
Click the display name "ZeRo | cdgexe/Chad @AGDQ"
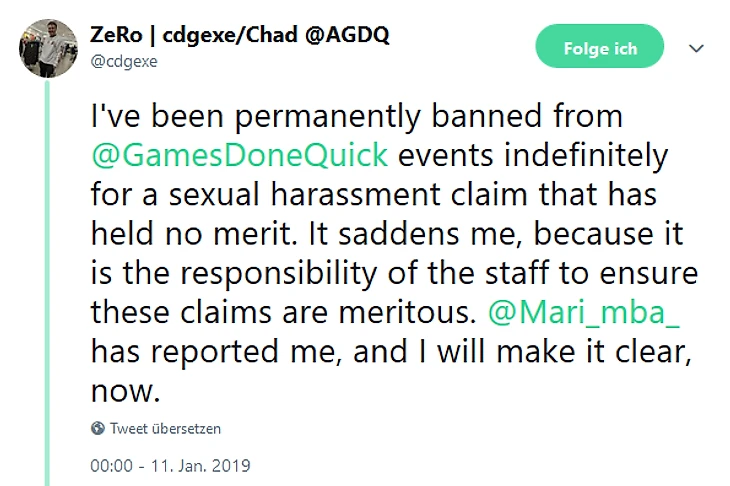[x=240, y=35]
